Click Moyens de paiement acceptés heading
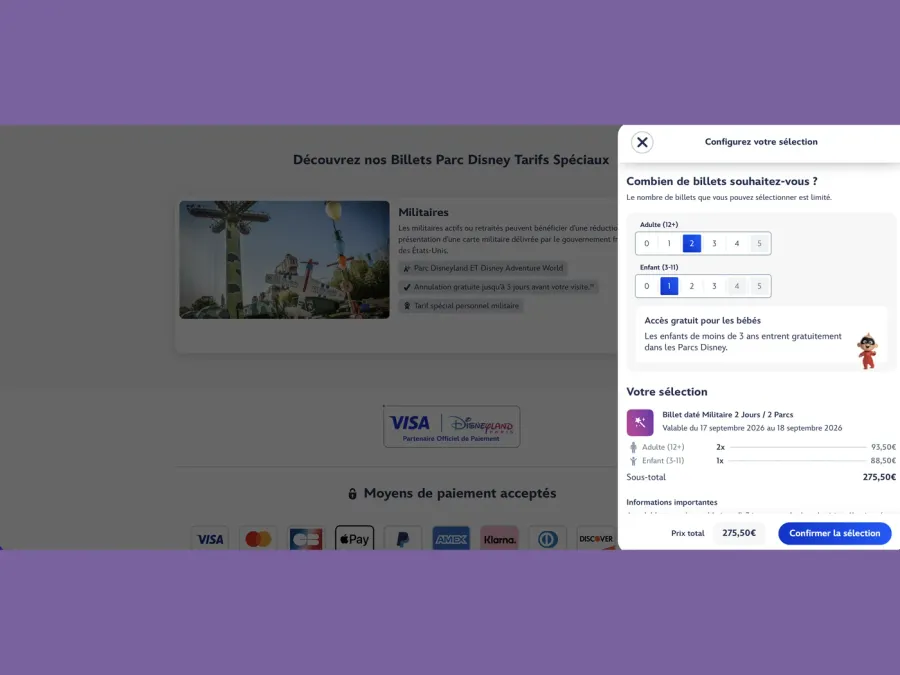Screen dimensions: 900x675 click(460, 494)
